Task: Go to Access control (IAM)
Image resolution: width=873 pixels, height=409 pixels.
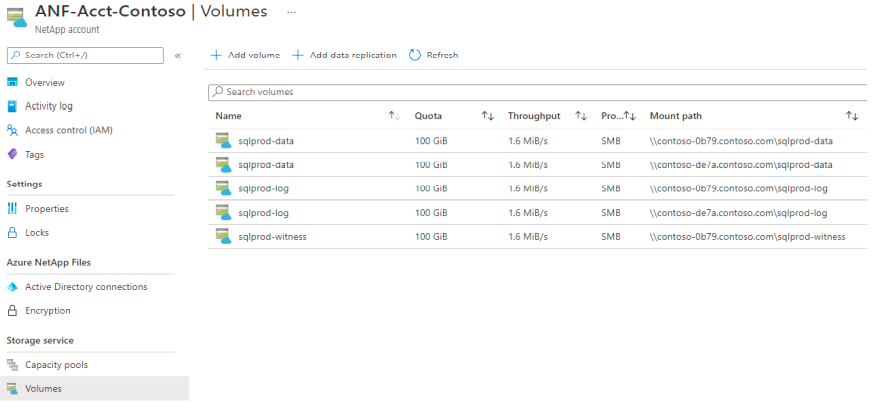Action: [68, 130]
